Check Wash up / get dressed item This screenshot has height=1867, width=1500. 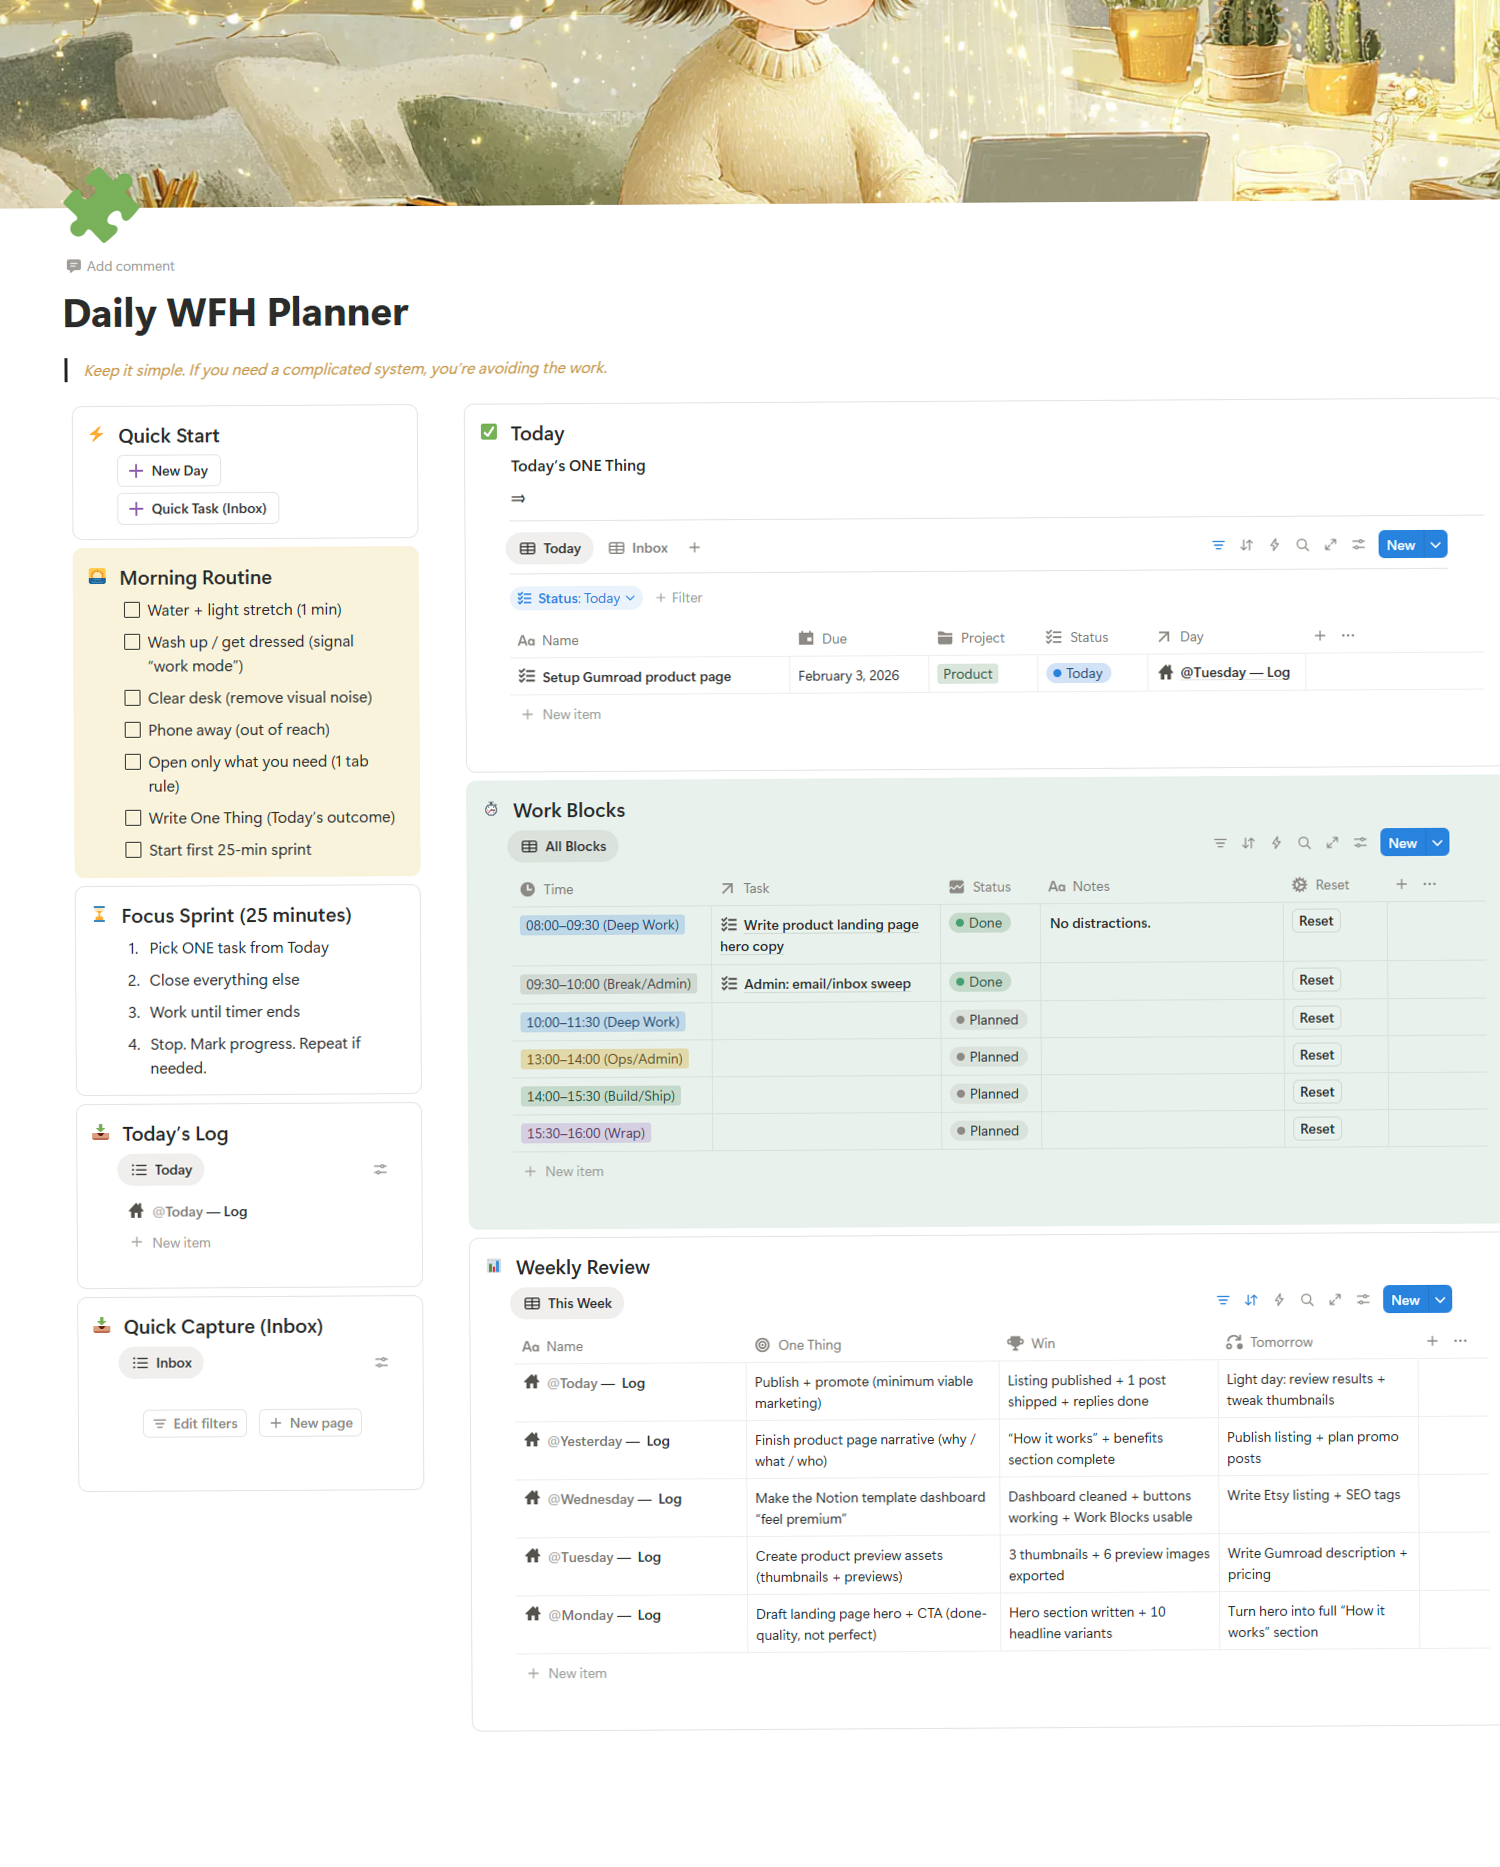pos(132,642)
